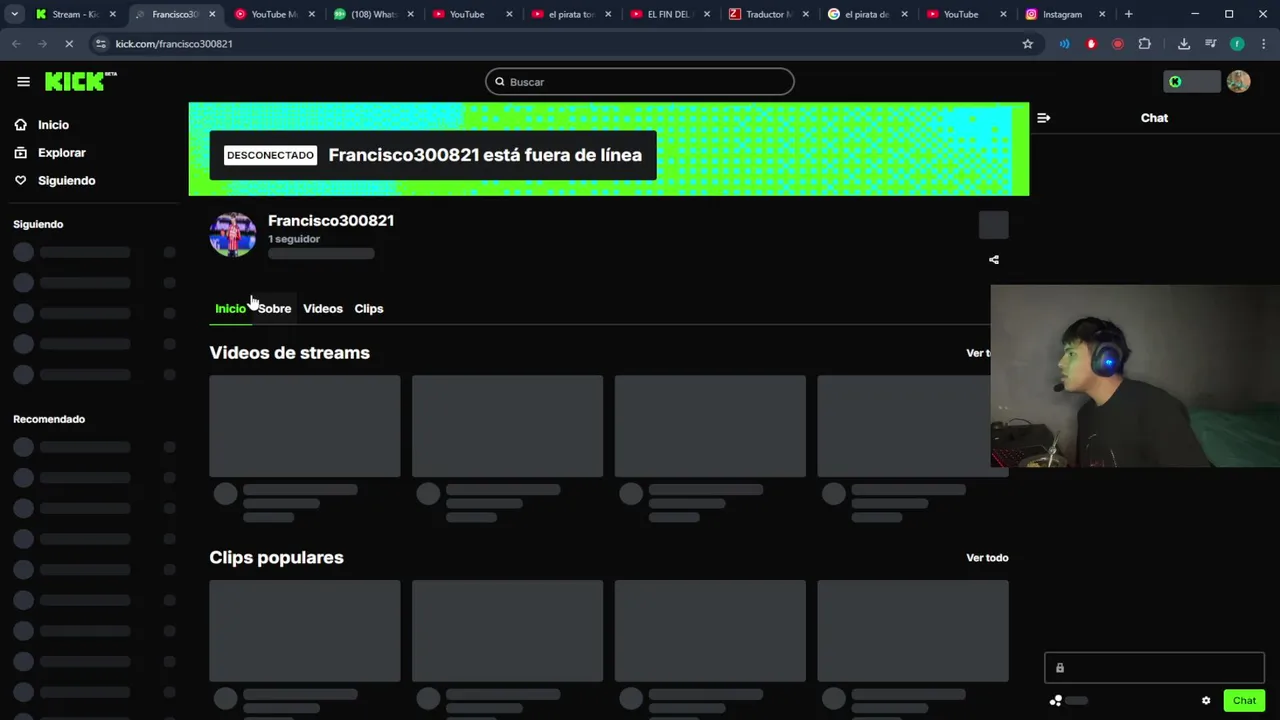Image resolution: width=1280 pixels, height=720 pixels.
Task: Open the browser tab search dropdown
Action: click(14, 14)
